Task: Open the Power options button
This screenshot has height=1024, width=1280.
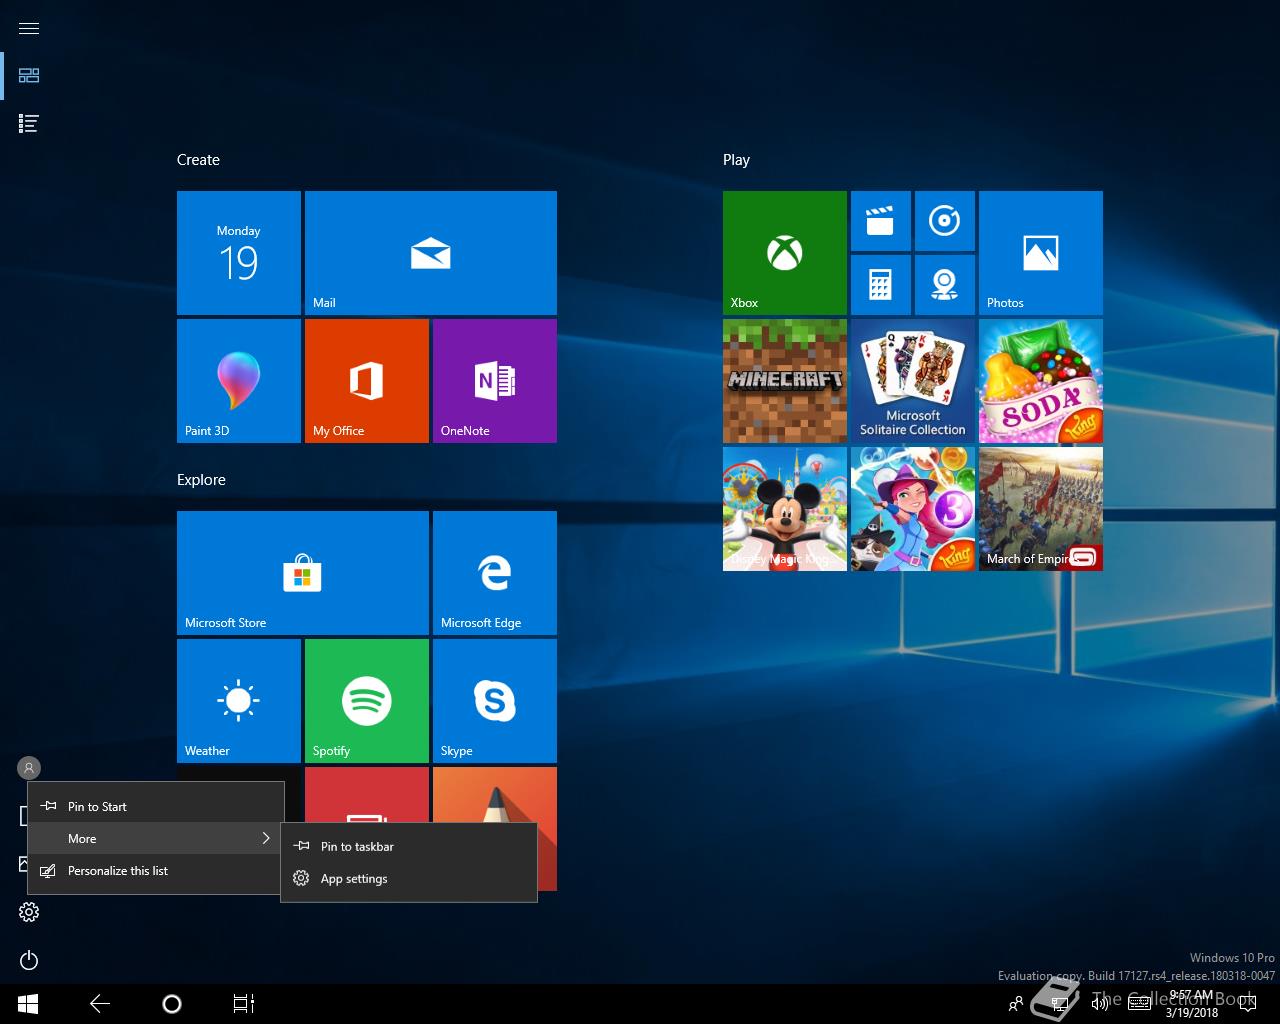Action: tap(29, 960)
